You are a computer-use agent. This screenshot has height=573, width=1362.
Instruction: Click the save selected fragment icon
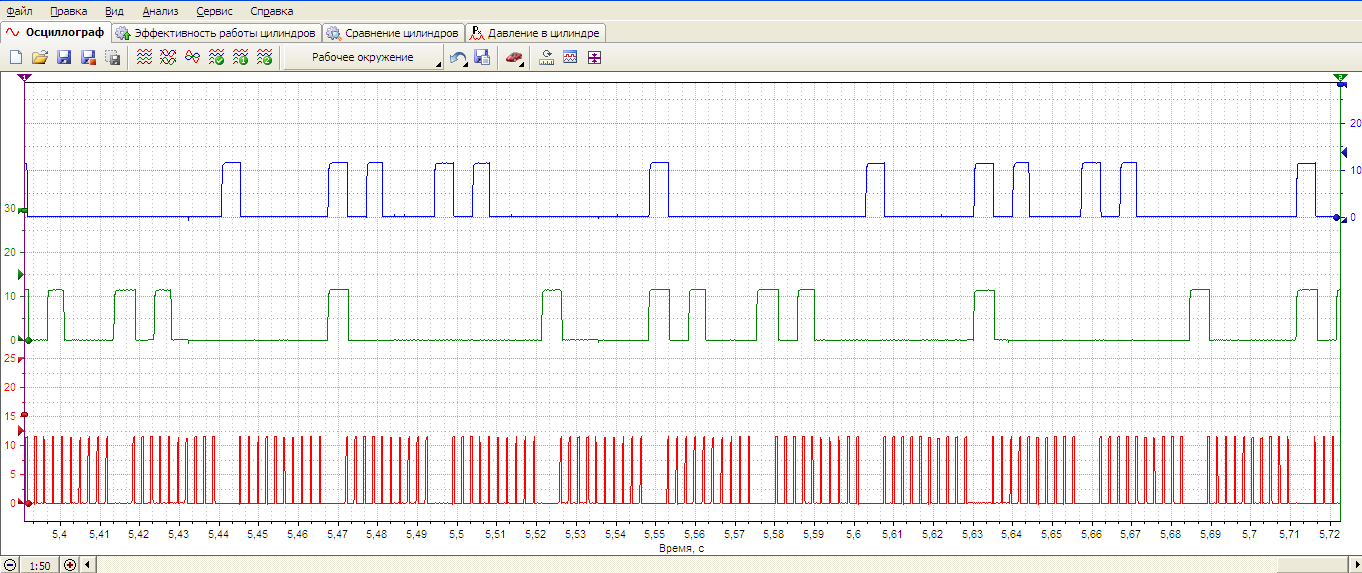coord(112,58)
